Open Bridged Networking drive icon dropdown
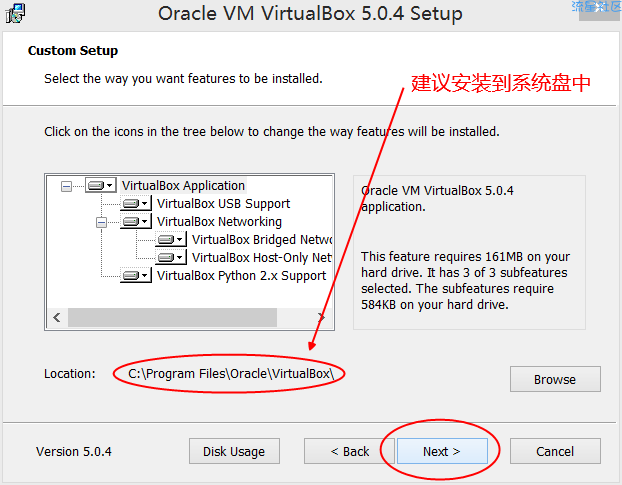 171,240
